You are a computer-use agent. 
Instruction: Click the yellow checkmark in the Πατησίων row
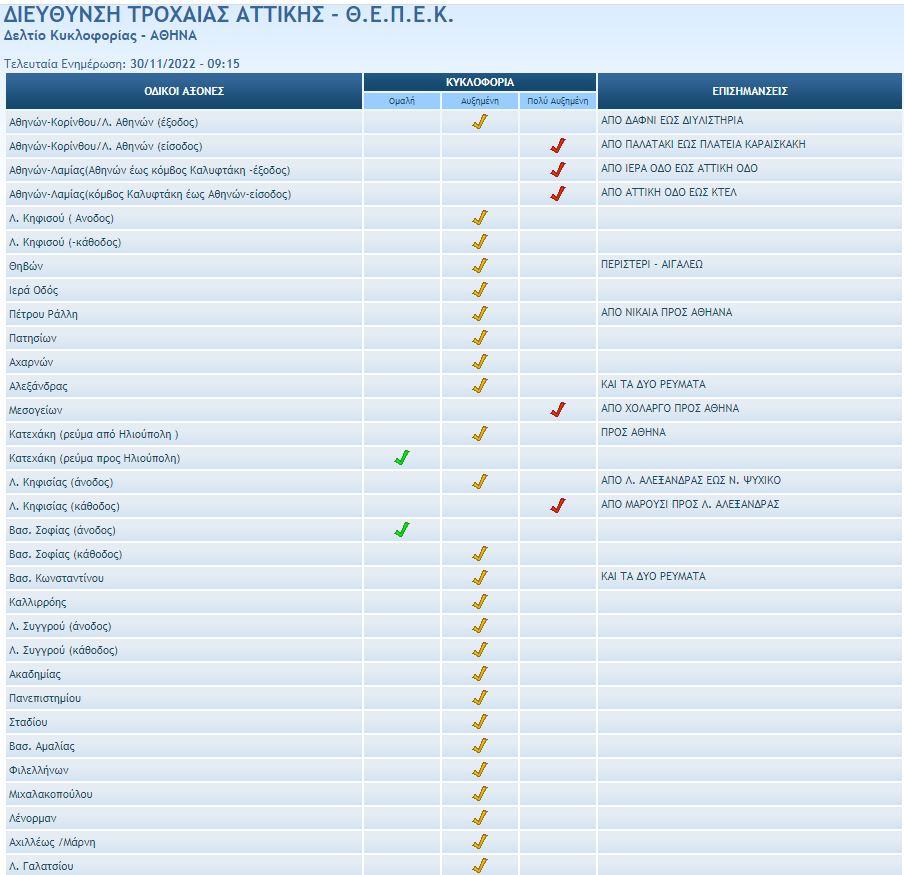coord(480,338)
